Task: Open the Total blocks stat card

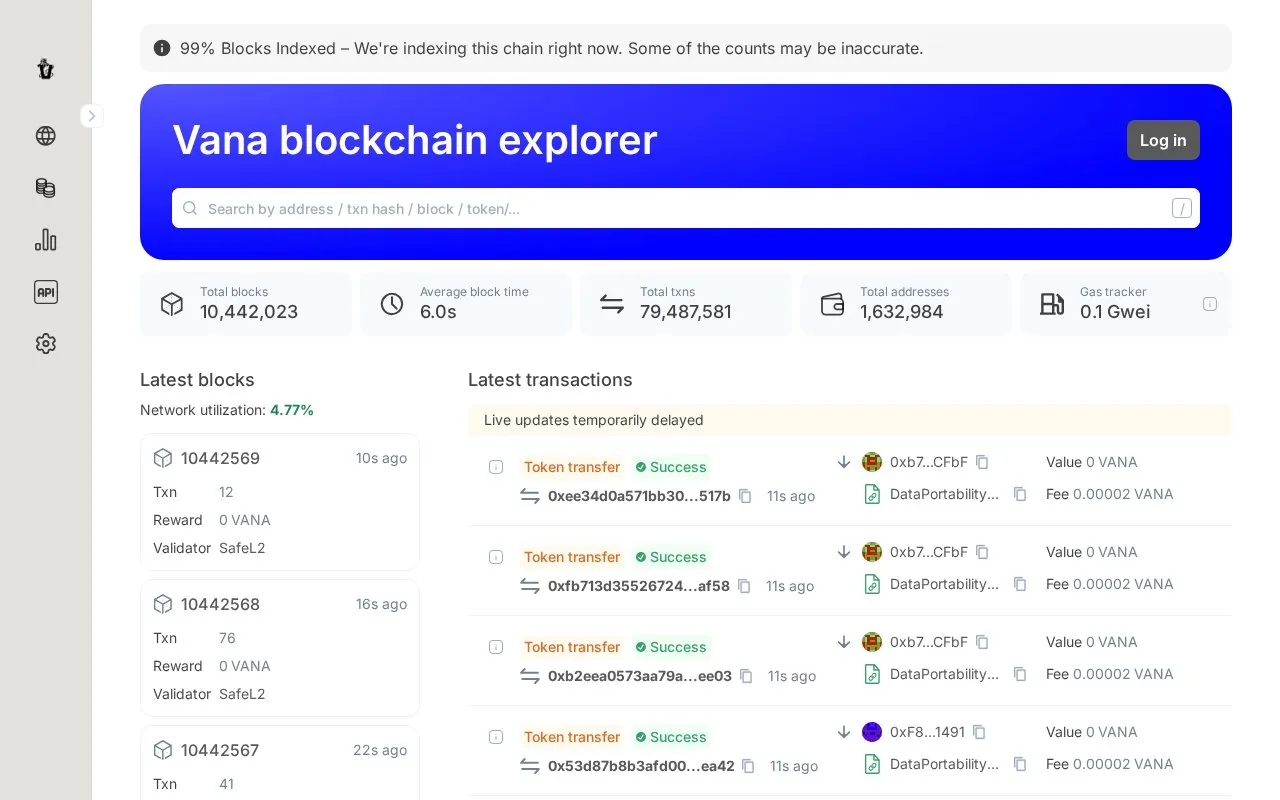Action: [x=246, y=303]
